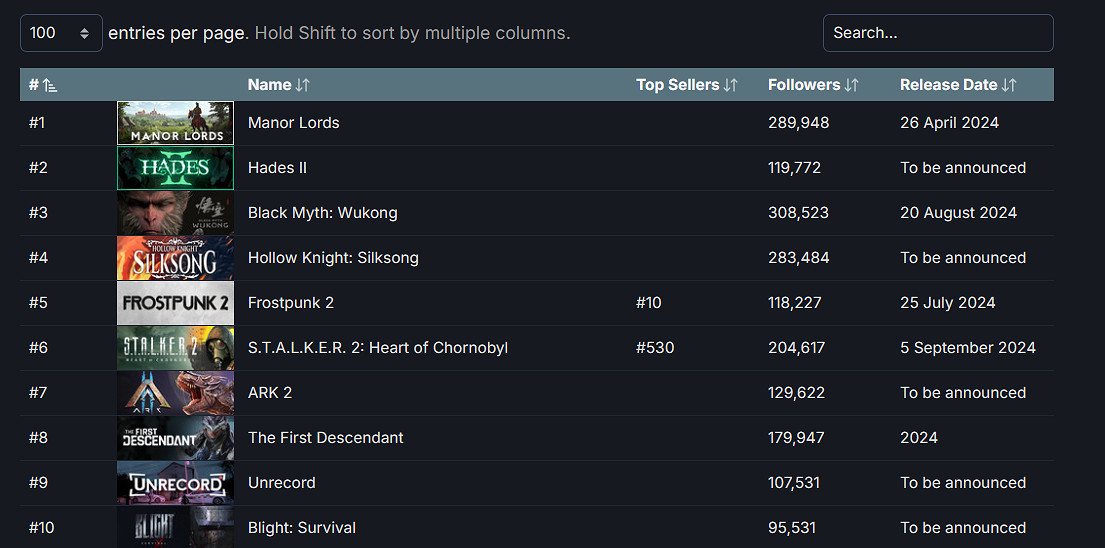Open the entries per page dropdown
The width and height of the screenshot is (1105, 548).
61,33
